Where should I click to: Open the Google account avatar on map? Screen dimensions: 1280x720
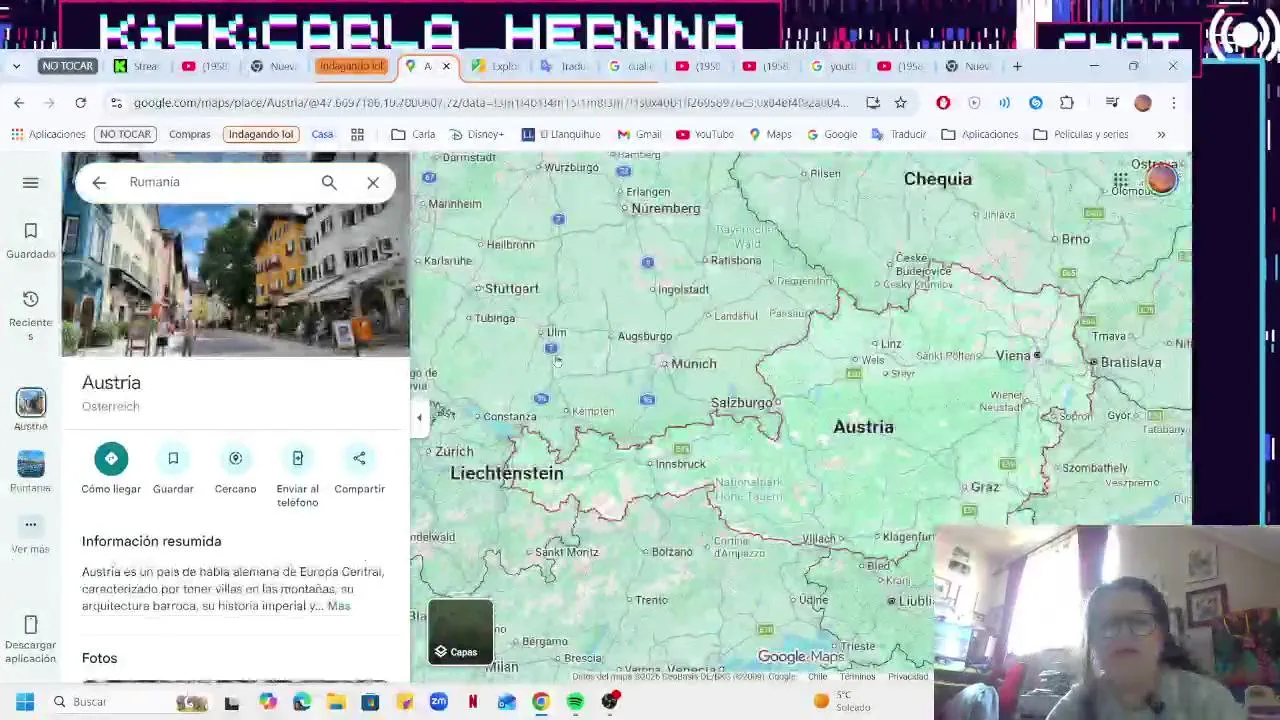[1161, 180]
